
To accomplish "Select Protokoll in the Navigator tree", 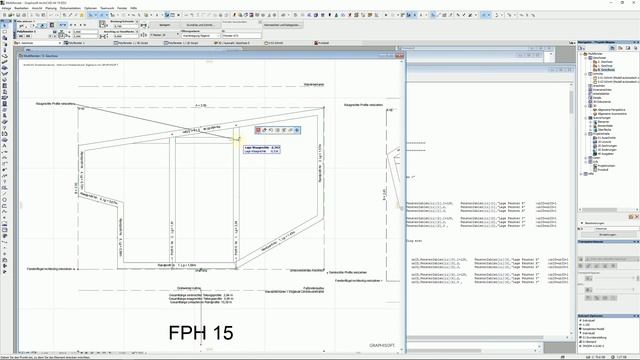I will point(603,170).
